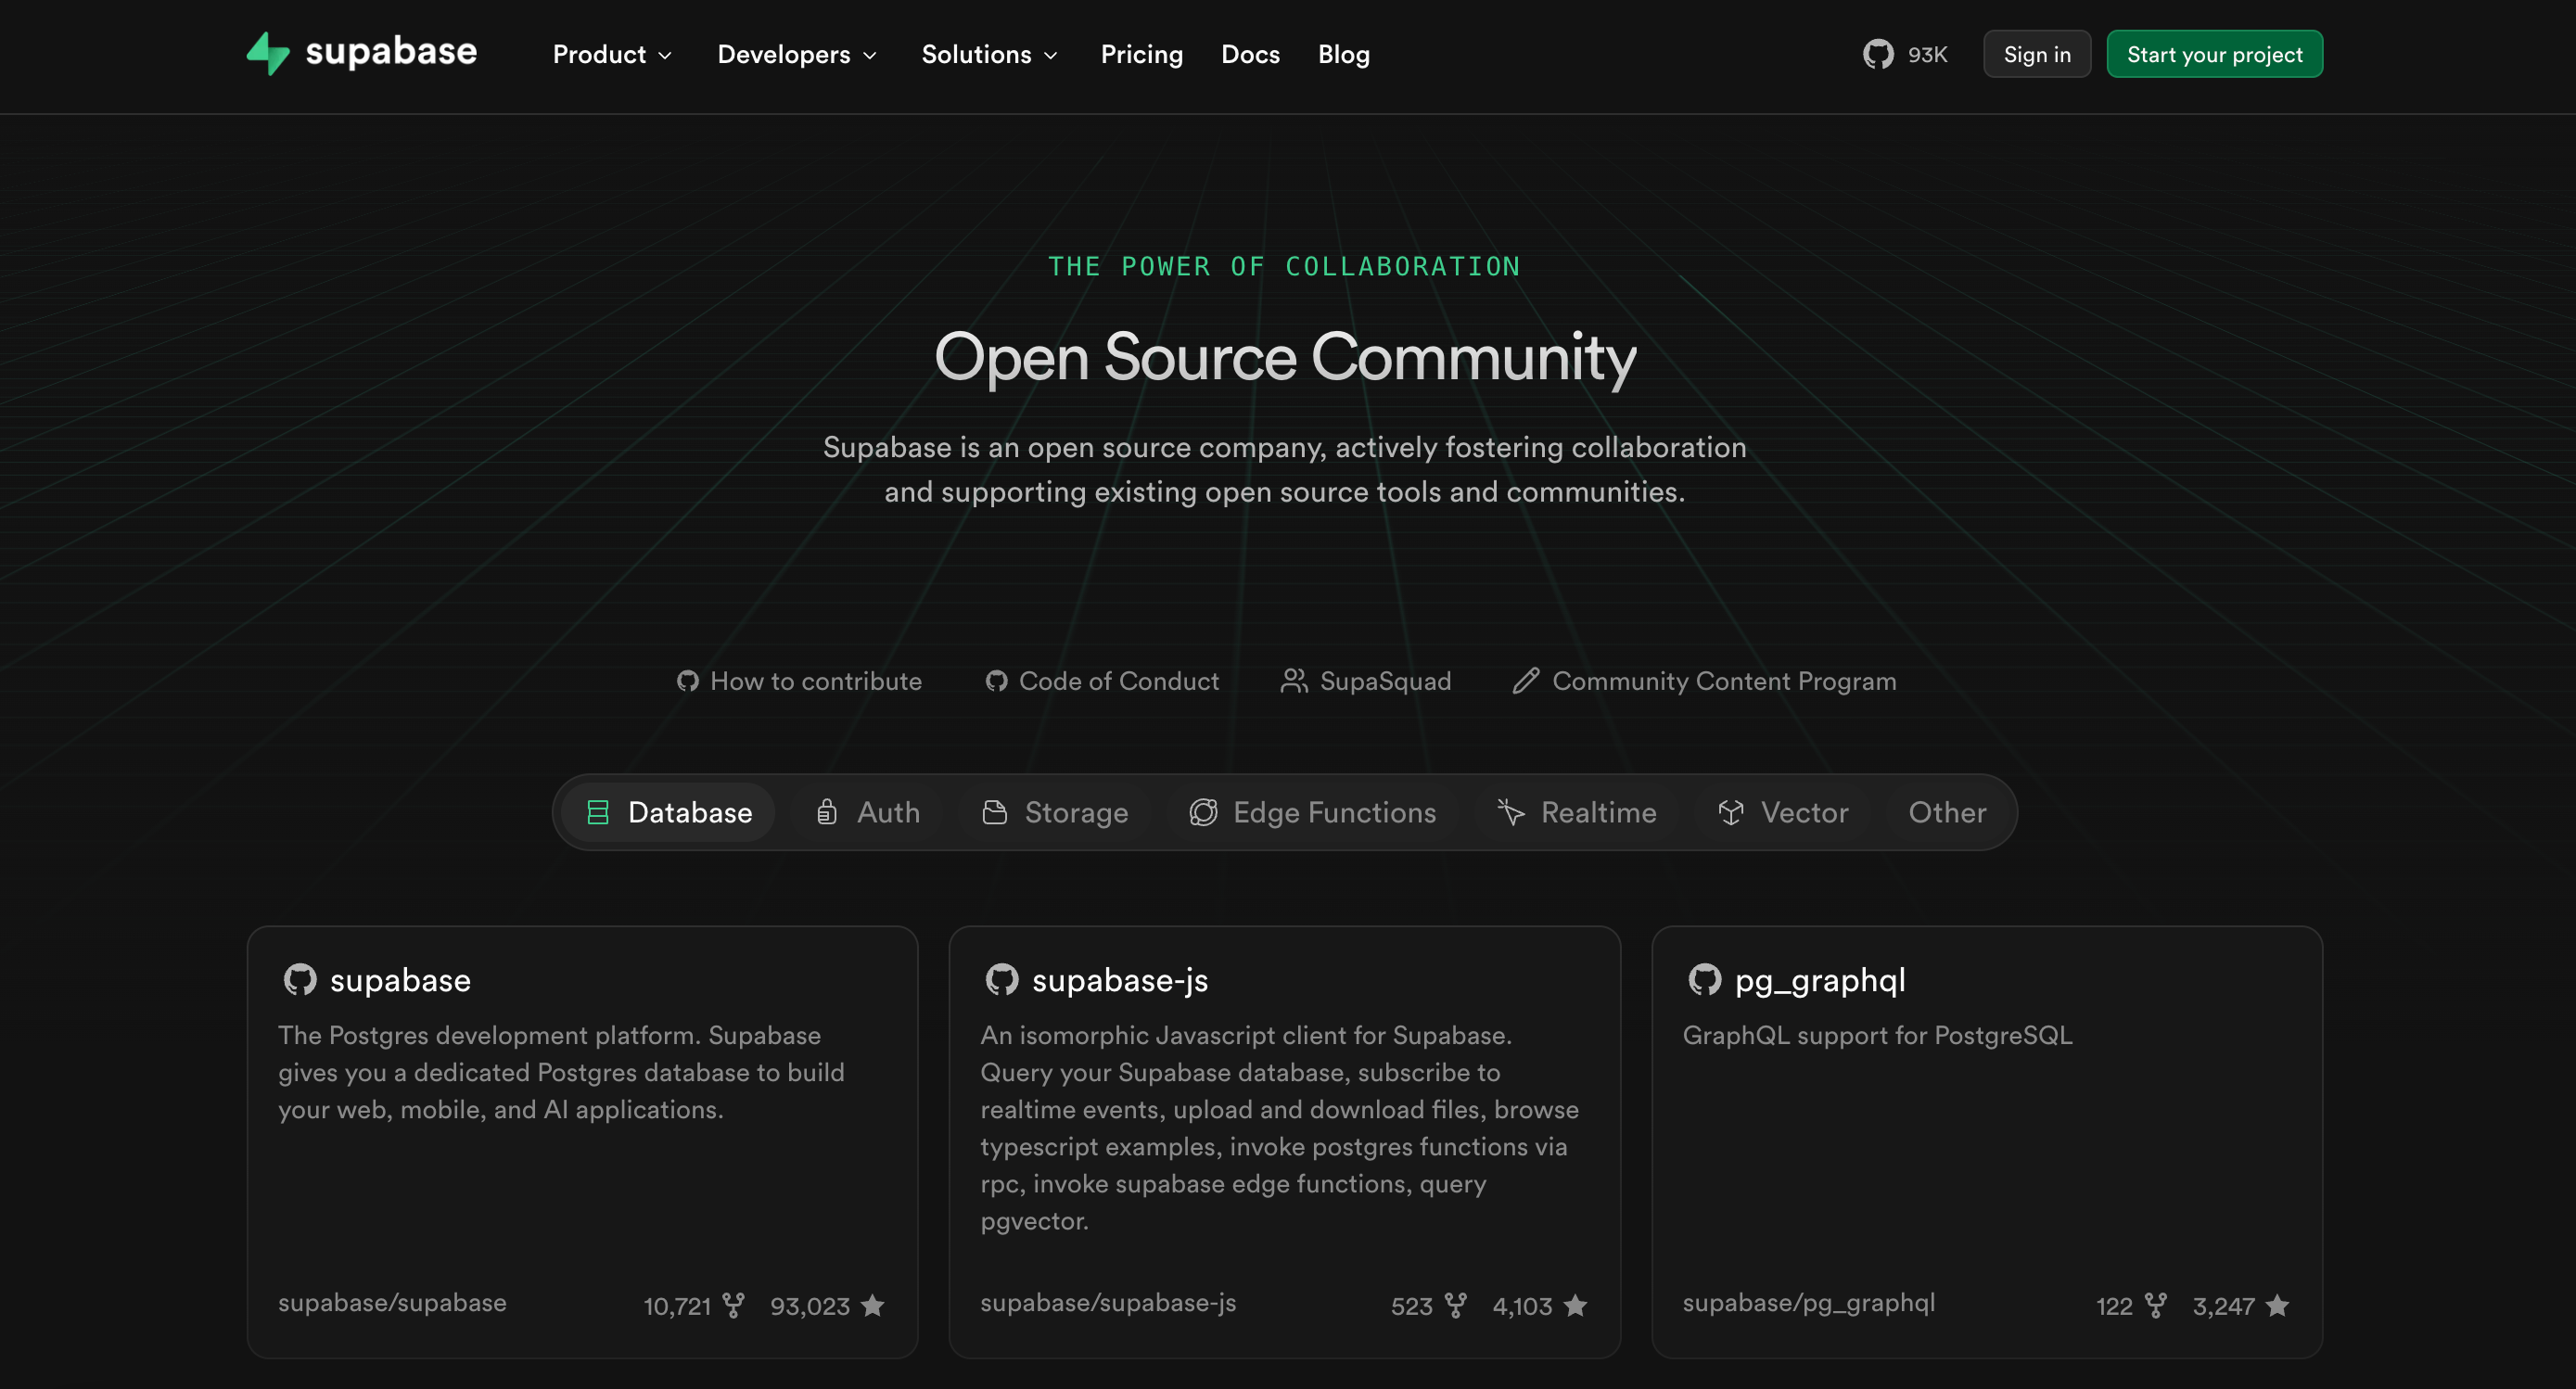Click GitHub icon beside supabase-js title
Screen dimensions: 2576x1389
(1001, 979)
